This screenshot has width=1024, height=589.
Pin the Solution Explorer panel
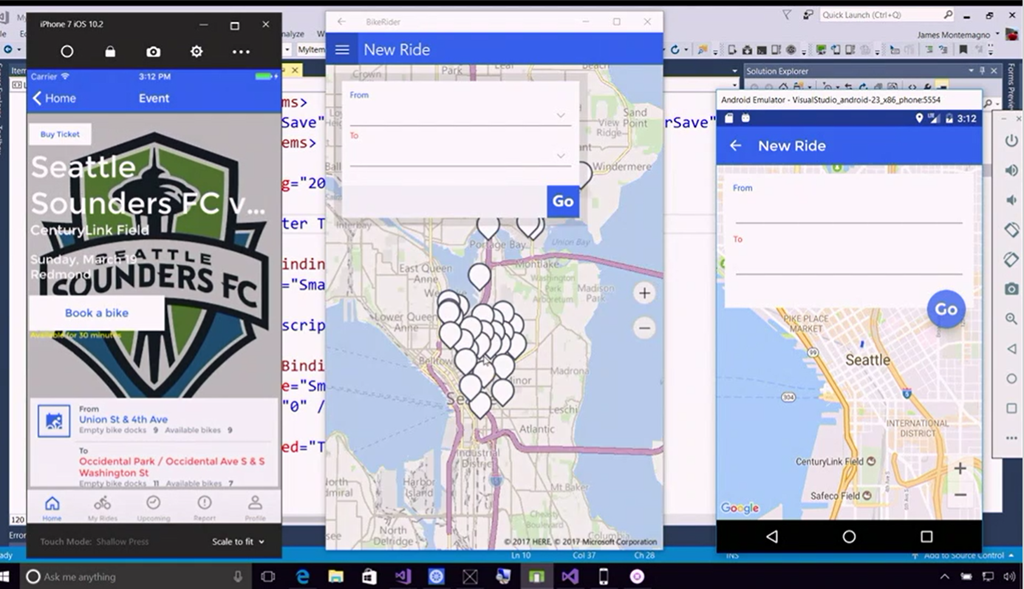(982, 71)
